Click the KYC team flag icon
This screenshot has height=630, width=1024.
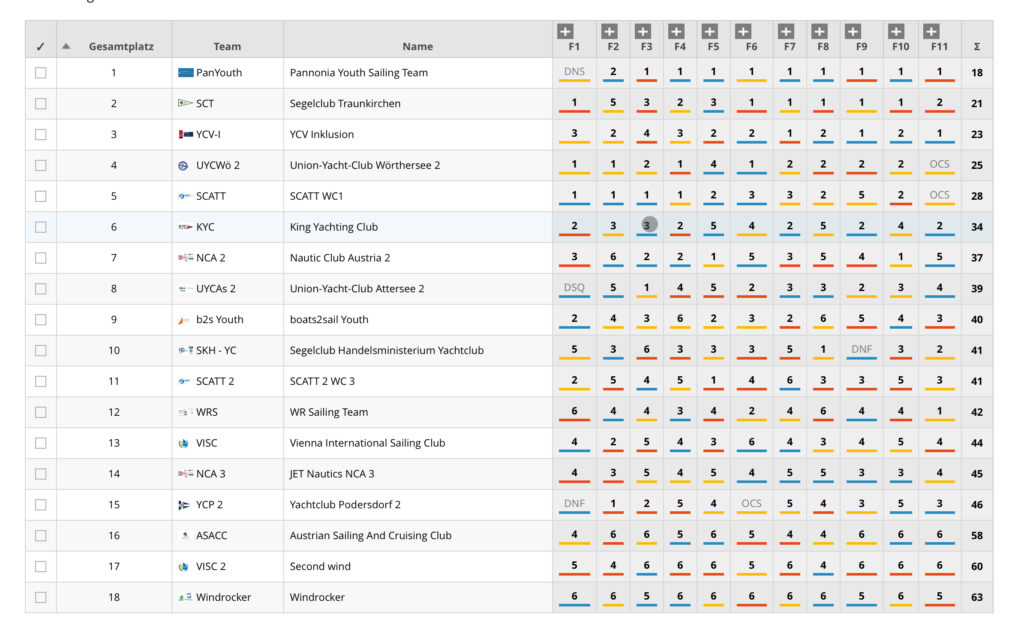pyautogui.click(x=185, y=227)
